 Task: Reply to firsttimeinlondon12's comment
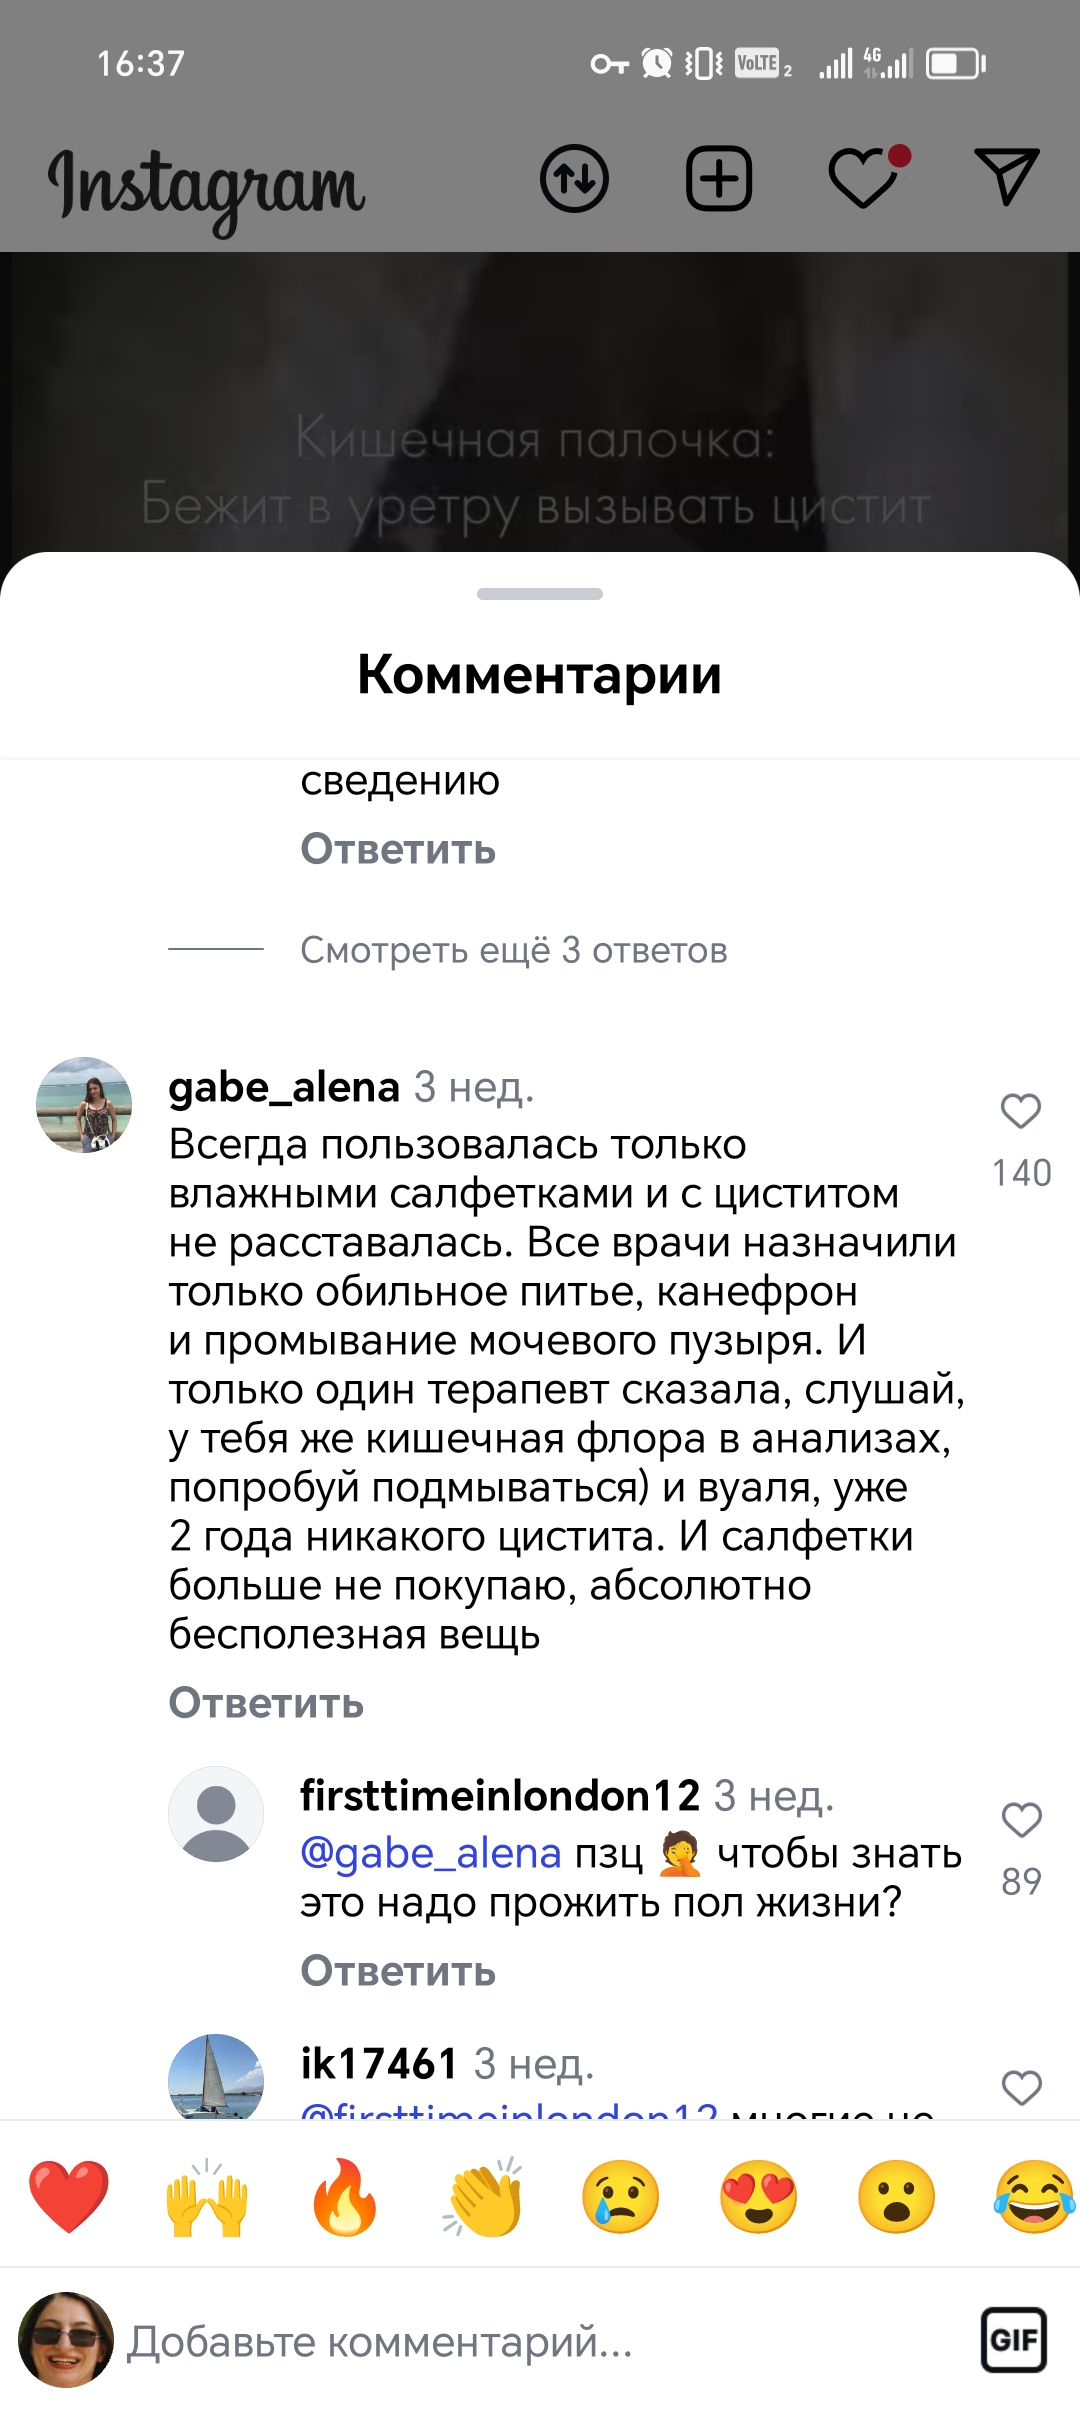pyautogui.click(x=398, y=1971)
